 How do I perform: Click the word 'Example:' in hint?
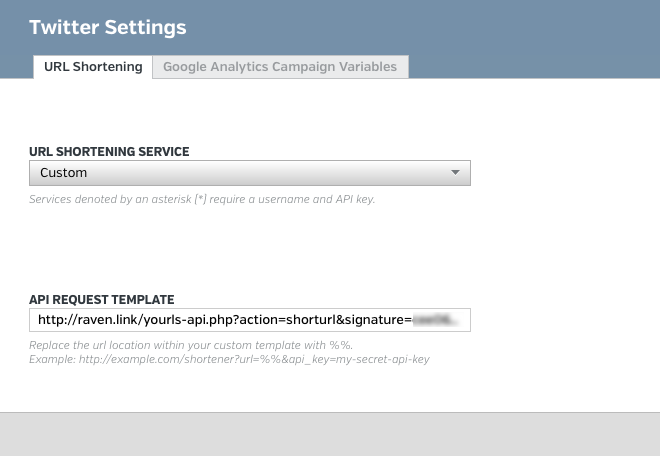point(52,360)
